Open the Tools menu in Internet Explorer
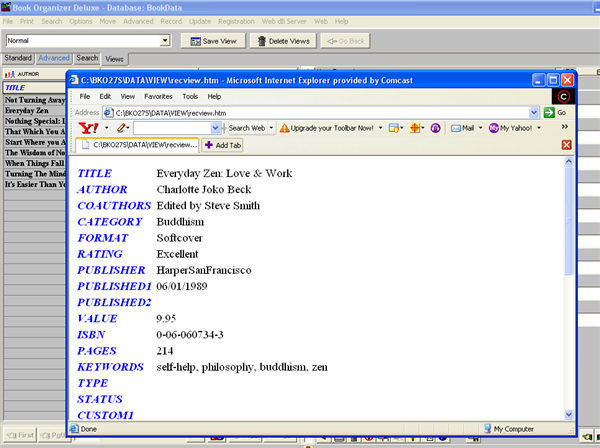The width and height of the screenshot is (600, 448). 190,96
